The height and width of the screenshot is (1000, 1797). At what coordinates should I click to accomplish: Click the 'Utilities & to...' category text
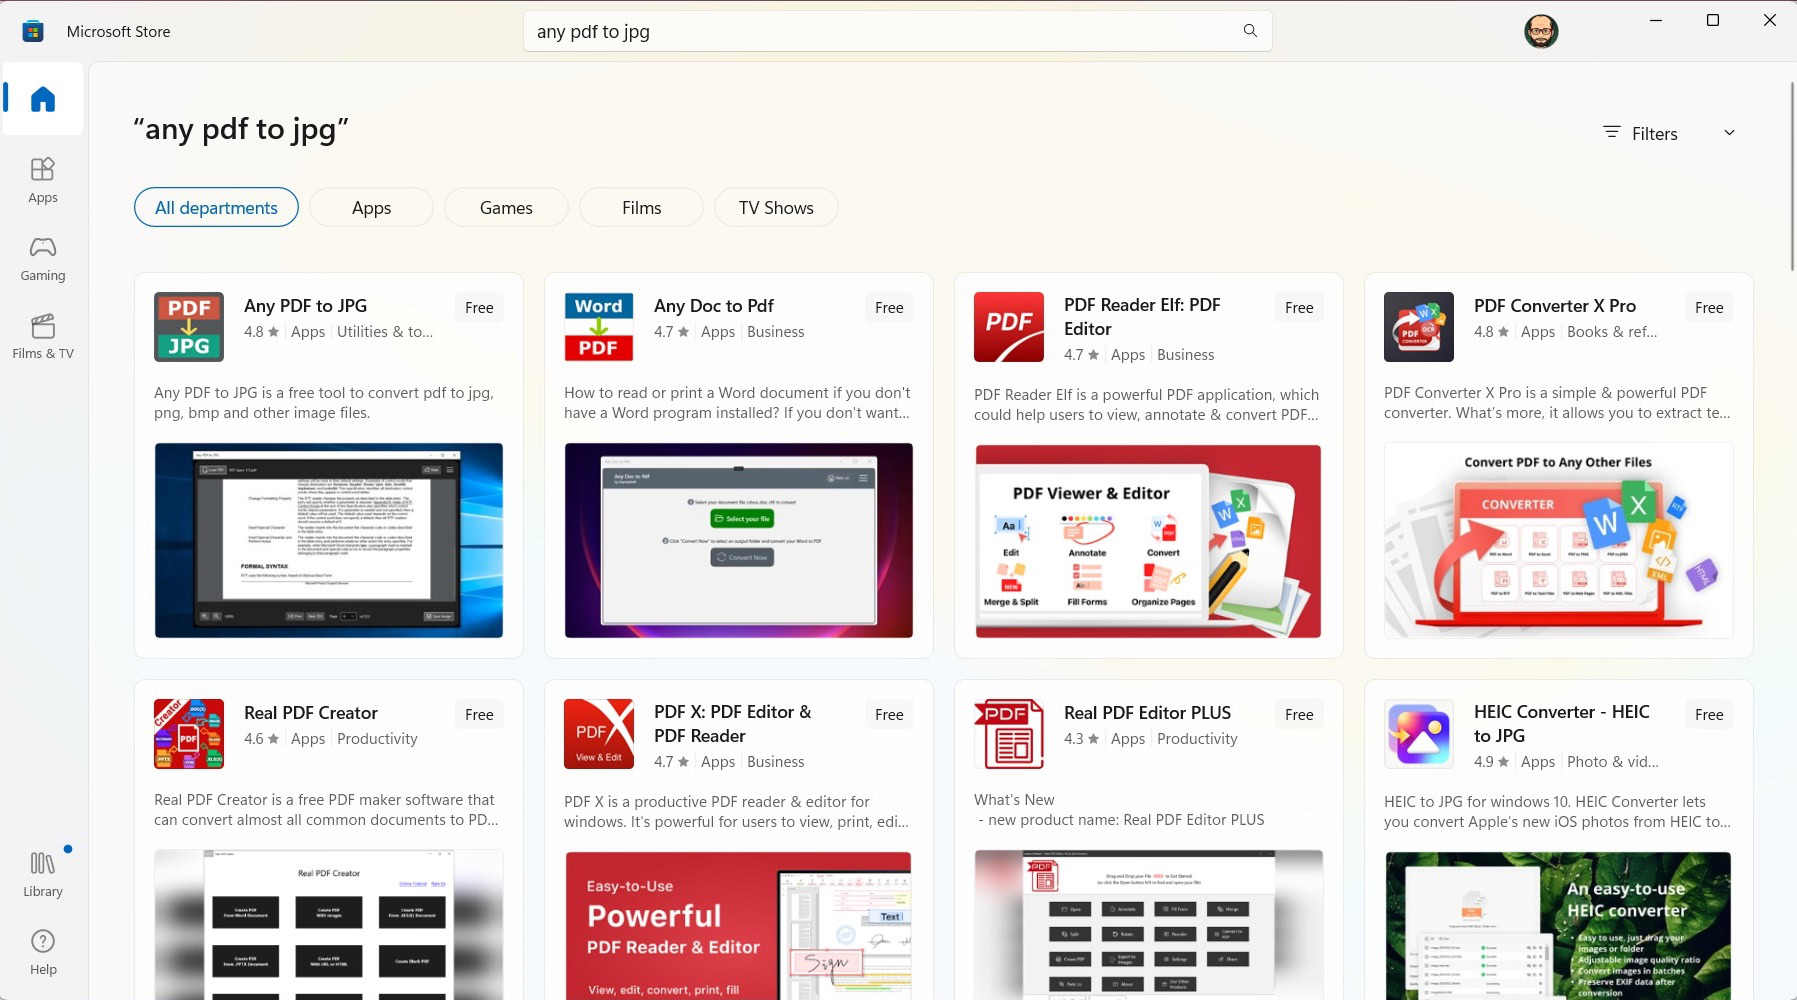385,332
